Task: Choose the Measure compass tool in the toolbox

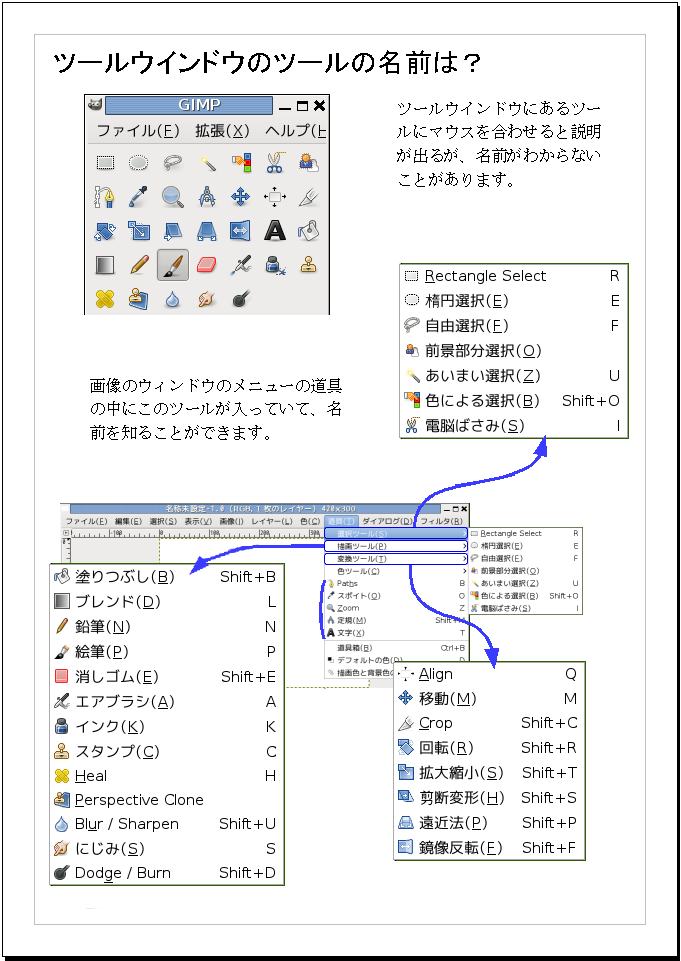Action: click(x=207, y=197)
